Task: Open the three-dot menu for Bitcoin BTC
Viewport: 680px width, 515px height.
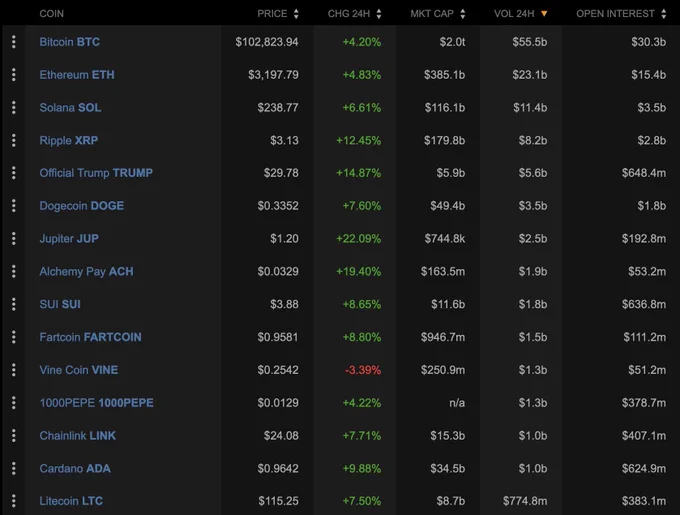Action: coord(14,42)
